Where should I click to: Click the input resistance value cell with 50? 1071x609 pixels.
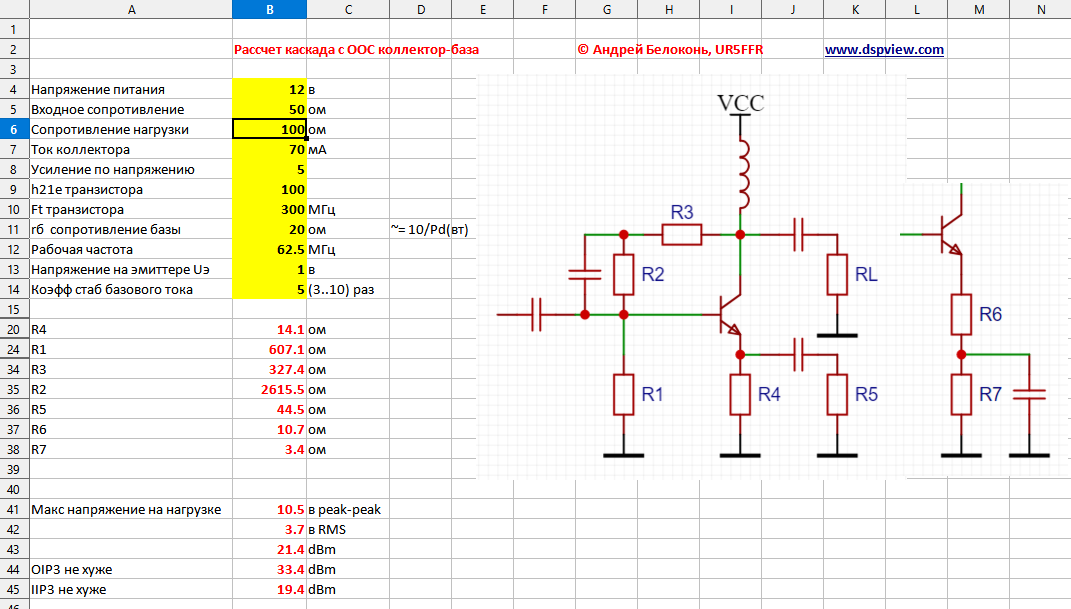[269, 109]
